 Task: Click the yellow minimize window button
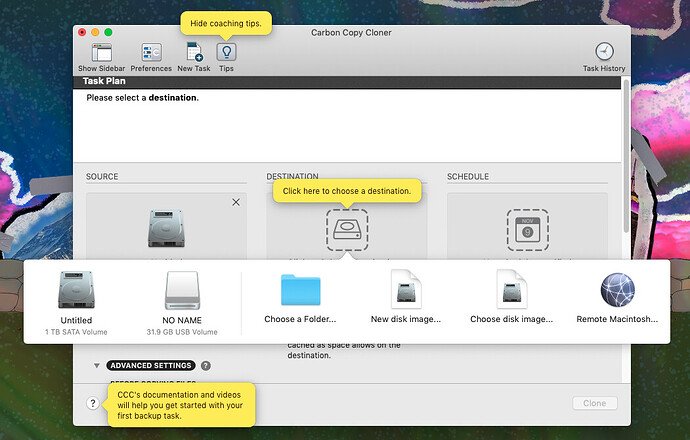tap(95, 32)
